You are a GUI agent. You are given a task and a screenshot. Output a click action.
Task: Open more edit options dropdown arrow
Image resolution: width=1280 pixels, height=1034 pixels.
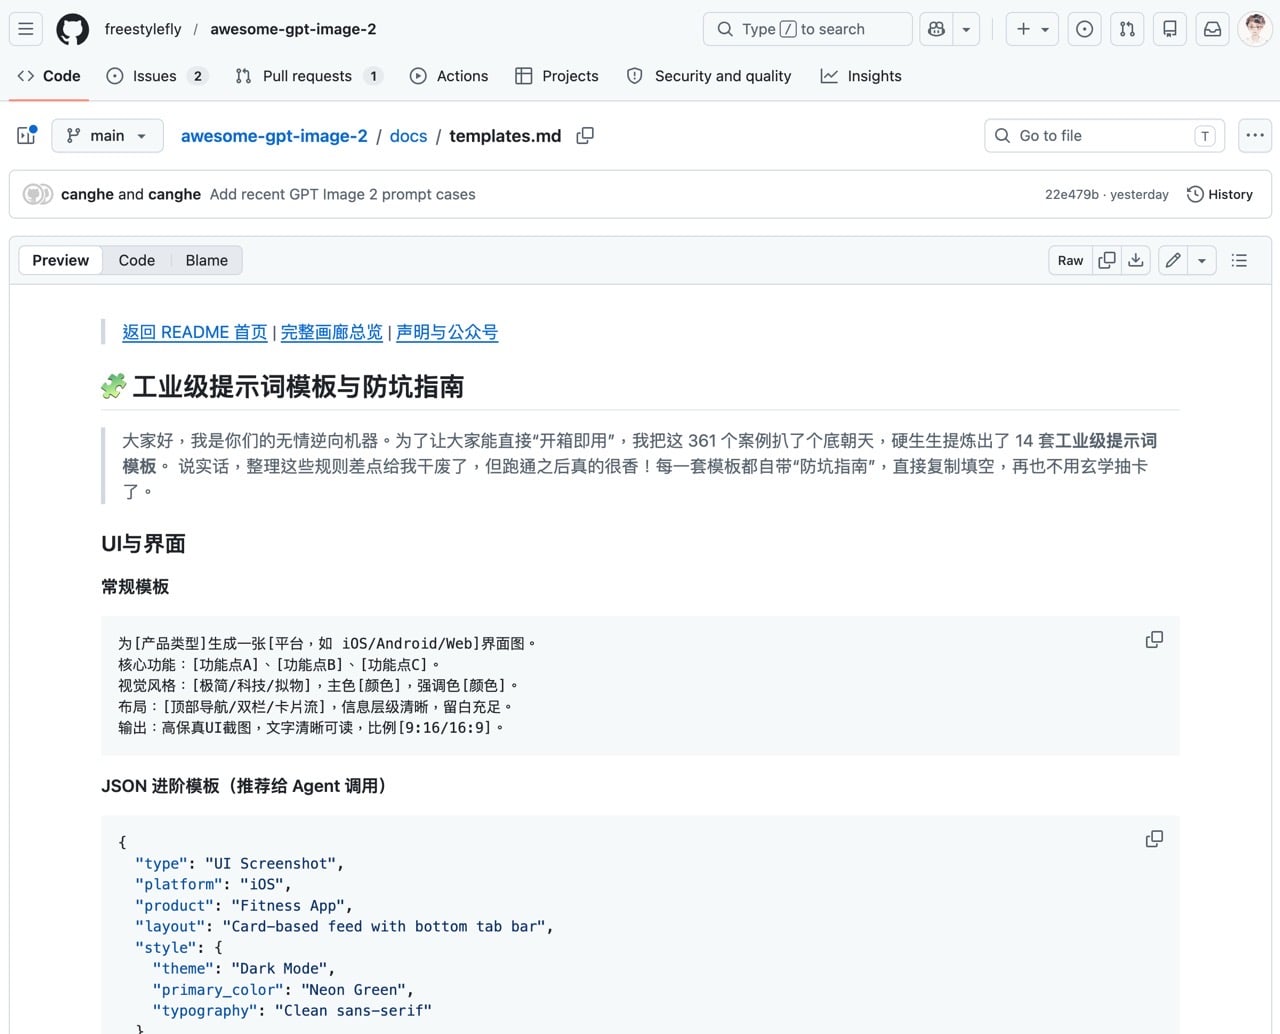click(x=1202, y=260)
